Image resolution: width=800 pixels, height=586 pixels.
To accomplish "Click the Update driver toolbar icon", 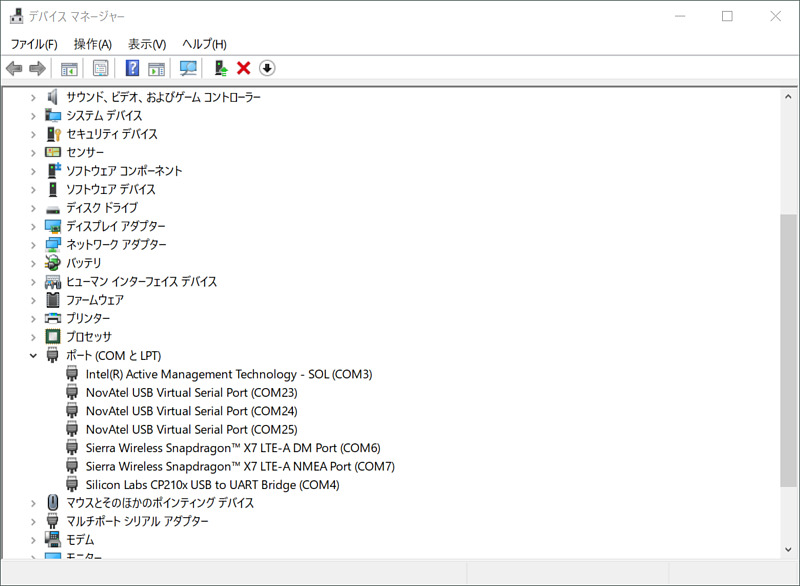I will [220, 68].
